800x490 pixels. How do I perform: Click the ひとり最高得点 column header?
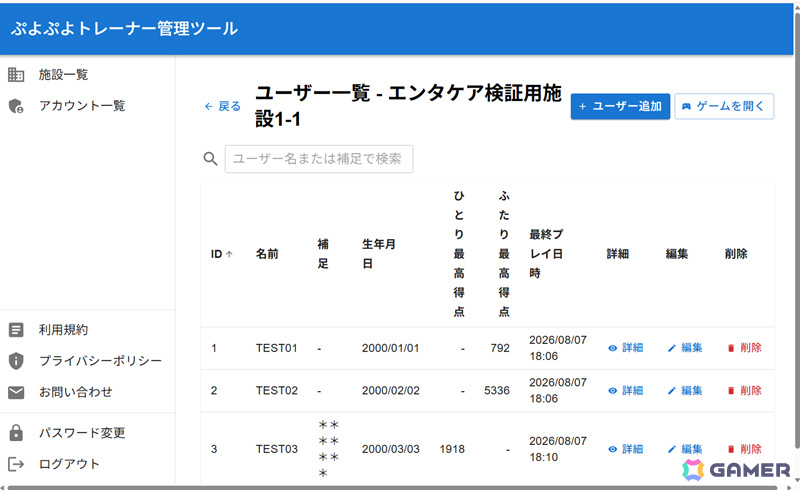(459, 254)
